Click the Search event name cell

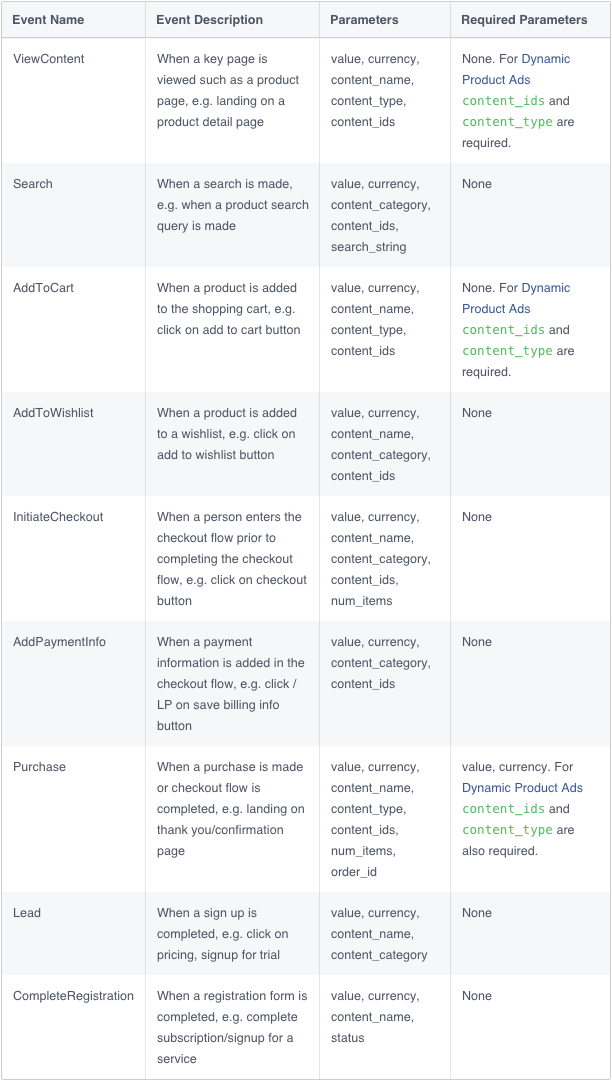coord(33,184)
